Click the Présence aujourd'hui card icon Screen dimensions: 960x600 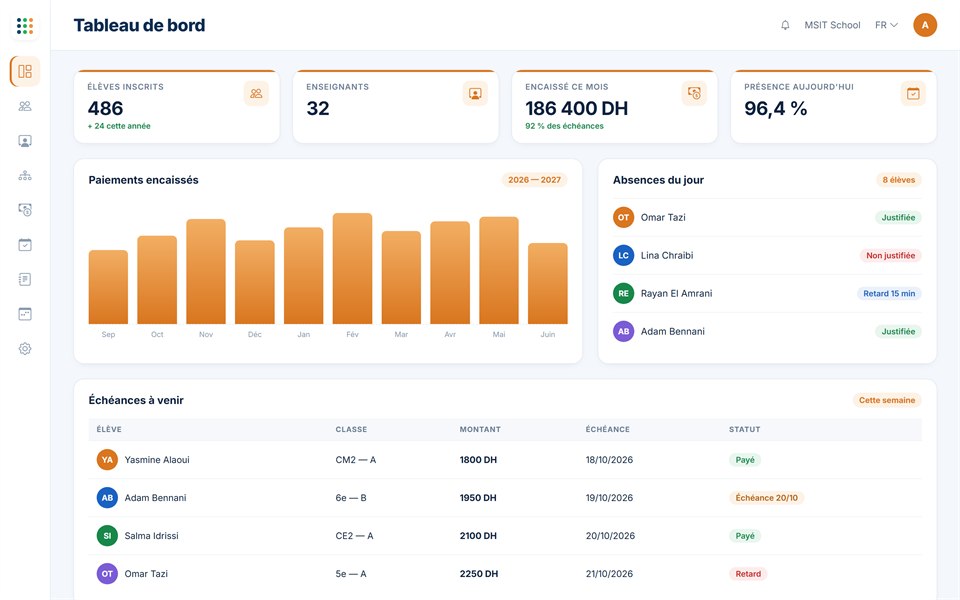(x=913, y=94)
